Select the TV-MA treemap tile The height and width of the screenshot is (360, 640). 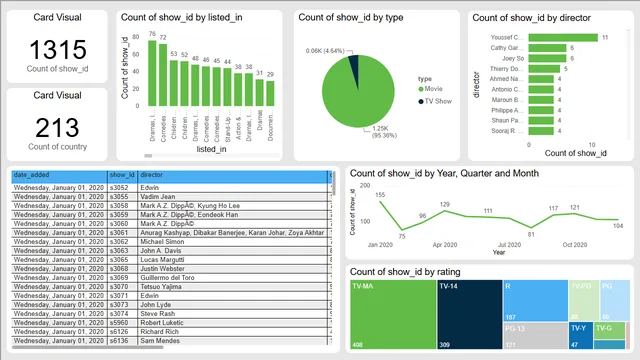pyautogui.click(x=393, y=314)
